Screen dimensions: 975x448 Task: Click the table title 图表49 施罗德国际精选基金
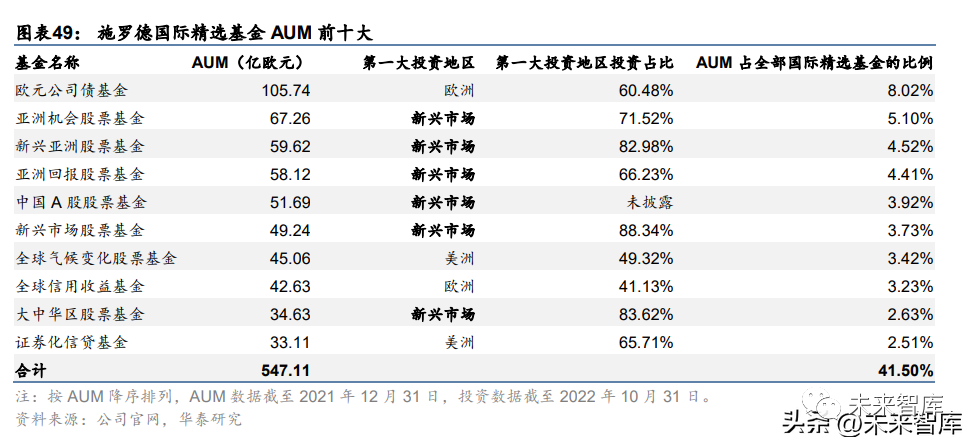[193, 32]
